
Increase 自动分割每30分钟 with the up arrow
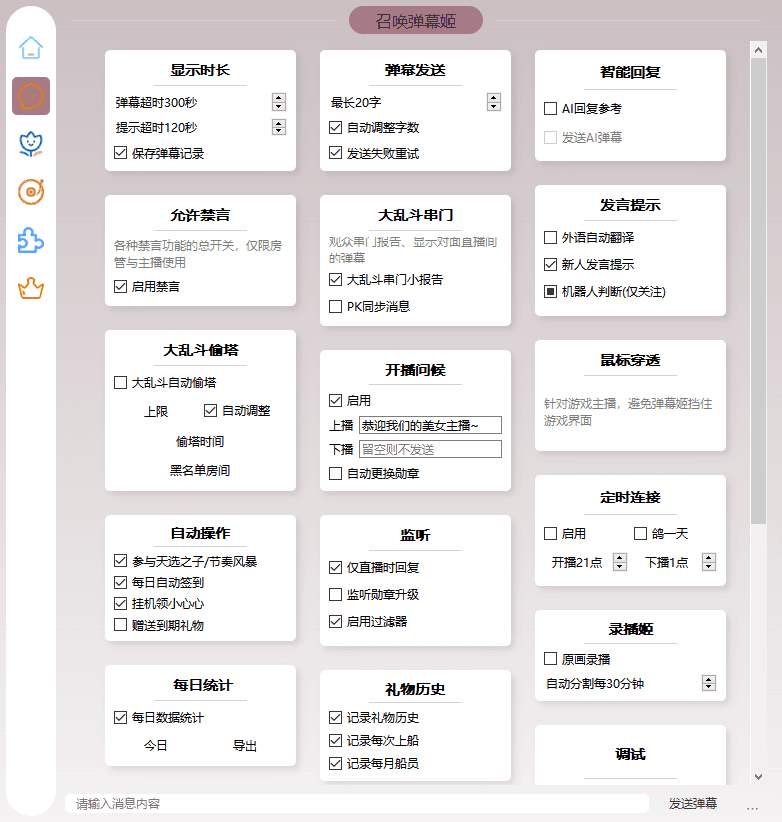point(709,679)
